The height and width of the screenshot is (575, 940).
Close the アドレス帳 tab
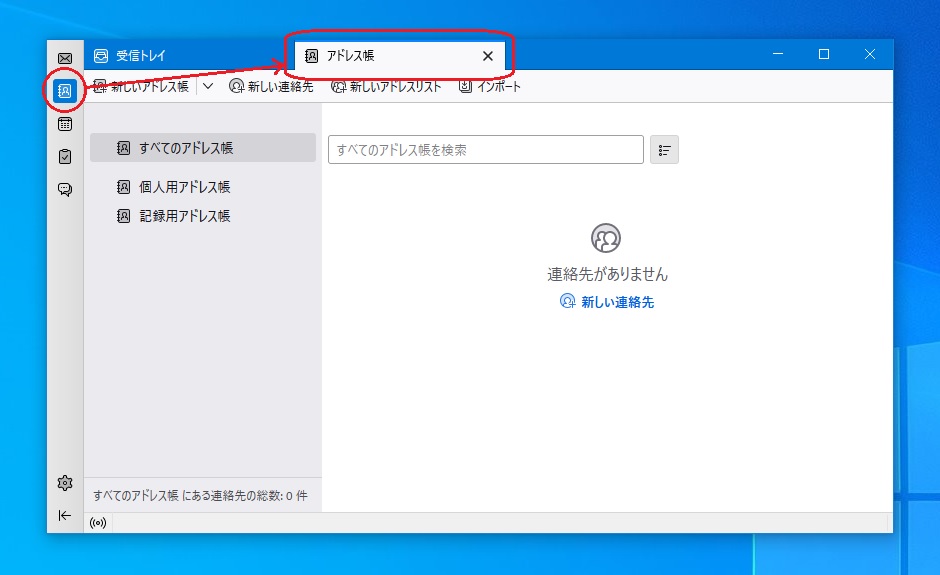(x=488, y=56)
